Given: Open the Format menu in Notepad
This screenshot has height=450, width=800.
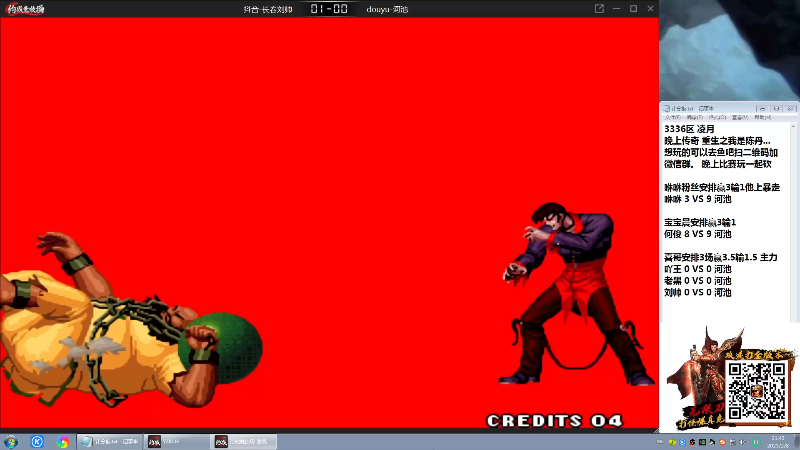Looking at the screenshot, I should coord(717,117).
